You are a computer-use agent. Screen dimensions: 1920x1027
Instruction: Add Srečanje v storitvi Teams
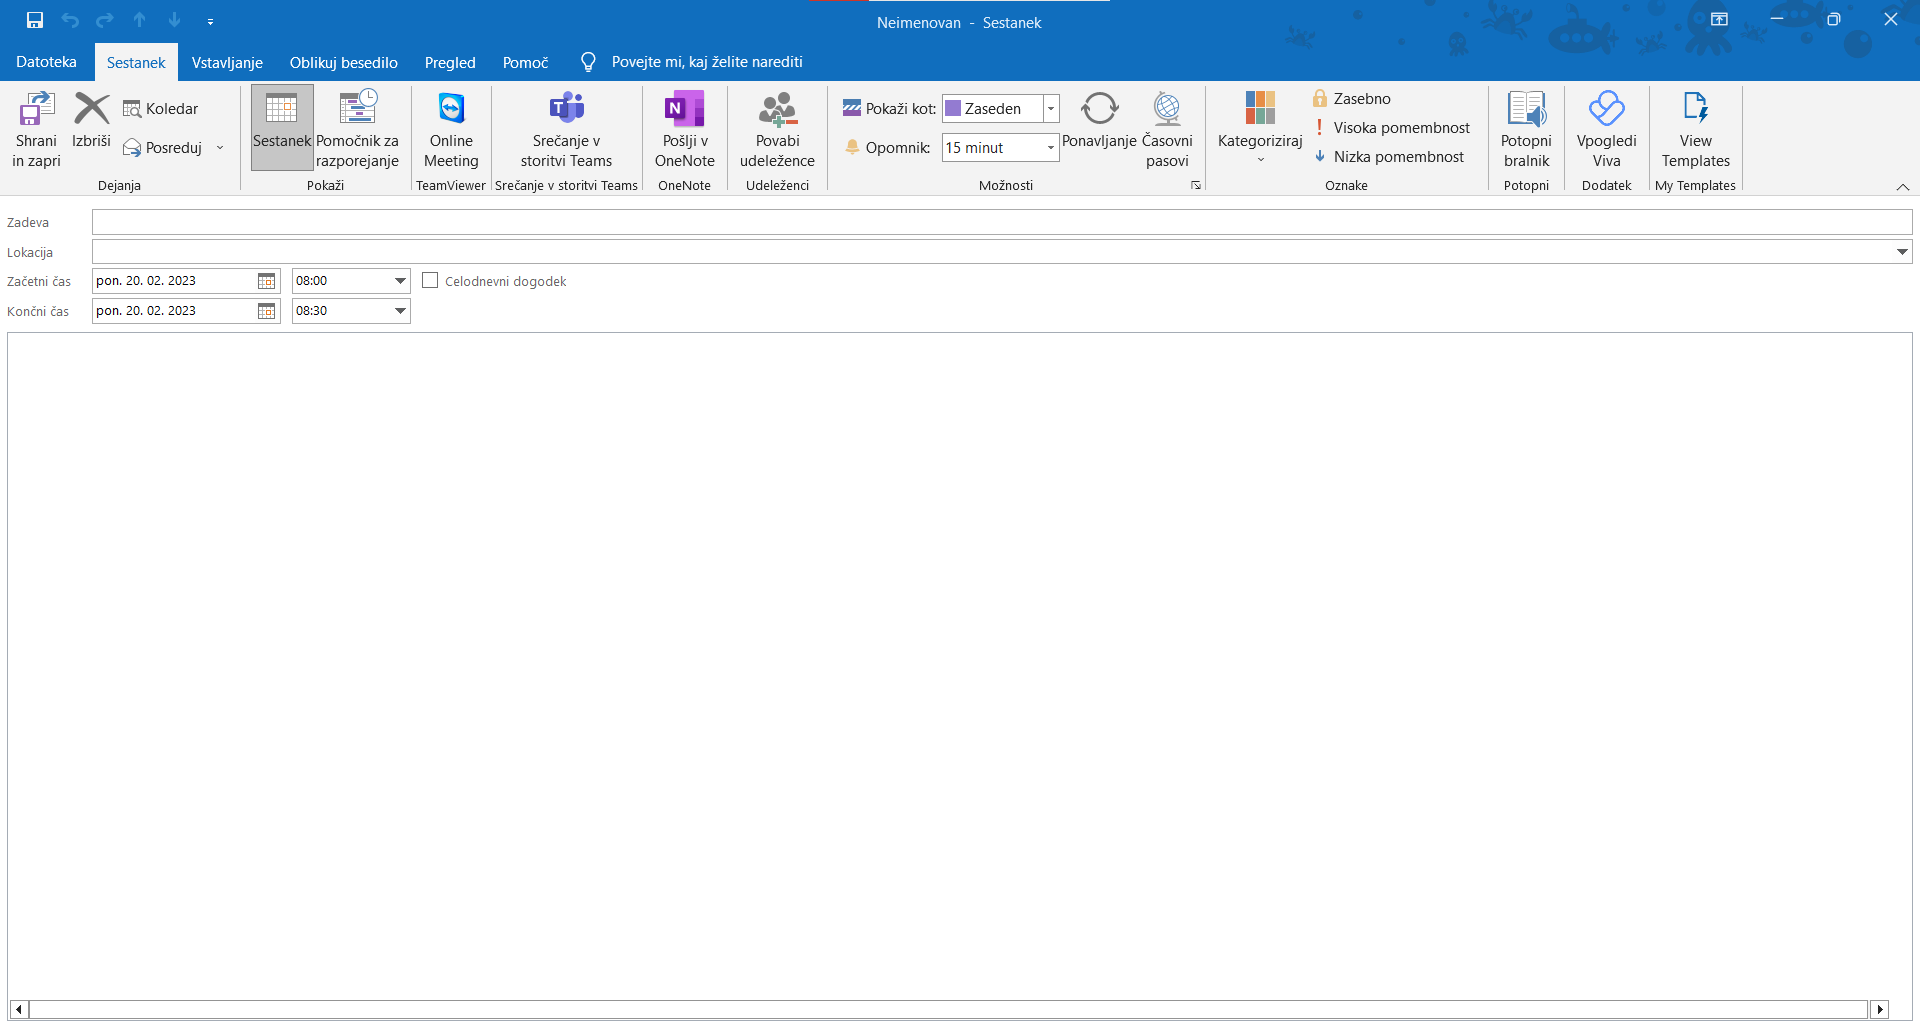pos(566,129)
